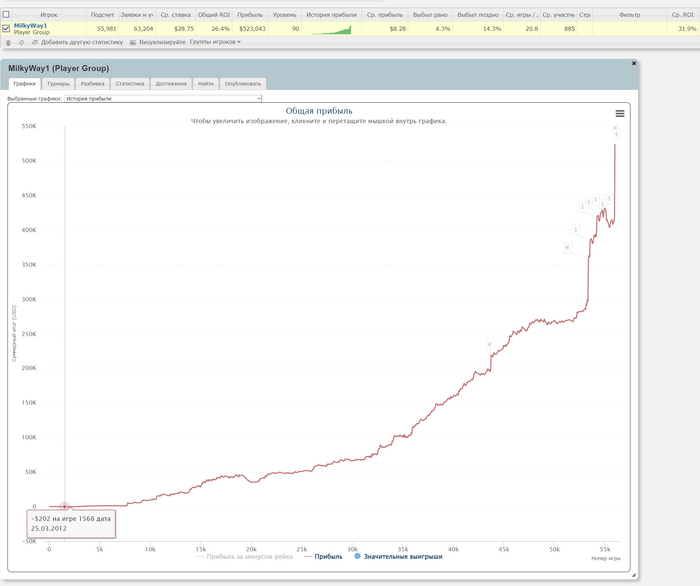The image size is (700, 586).
Task: Sort by the Игрок column header
Action: pyautogui.click(x=49, y=15)
